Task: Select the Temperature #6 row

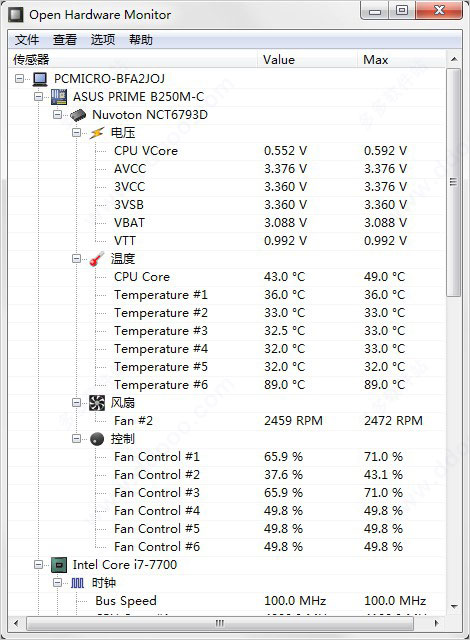Action: [x=227, y=385]
